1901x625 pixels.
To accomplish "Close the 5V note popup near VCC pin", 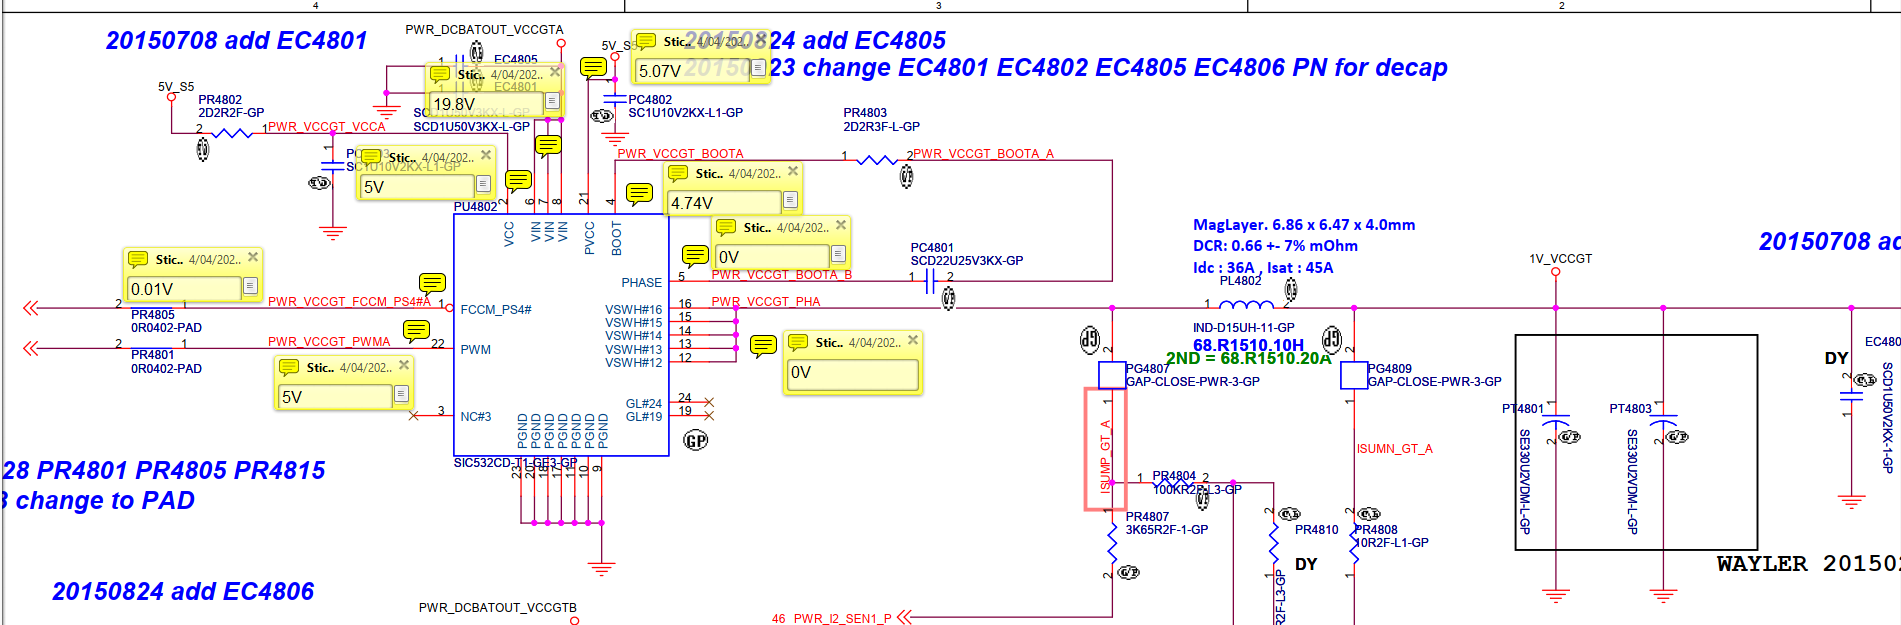I will pos(486,155).
